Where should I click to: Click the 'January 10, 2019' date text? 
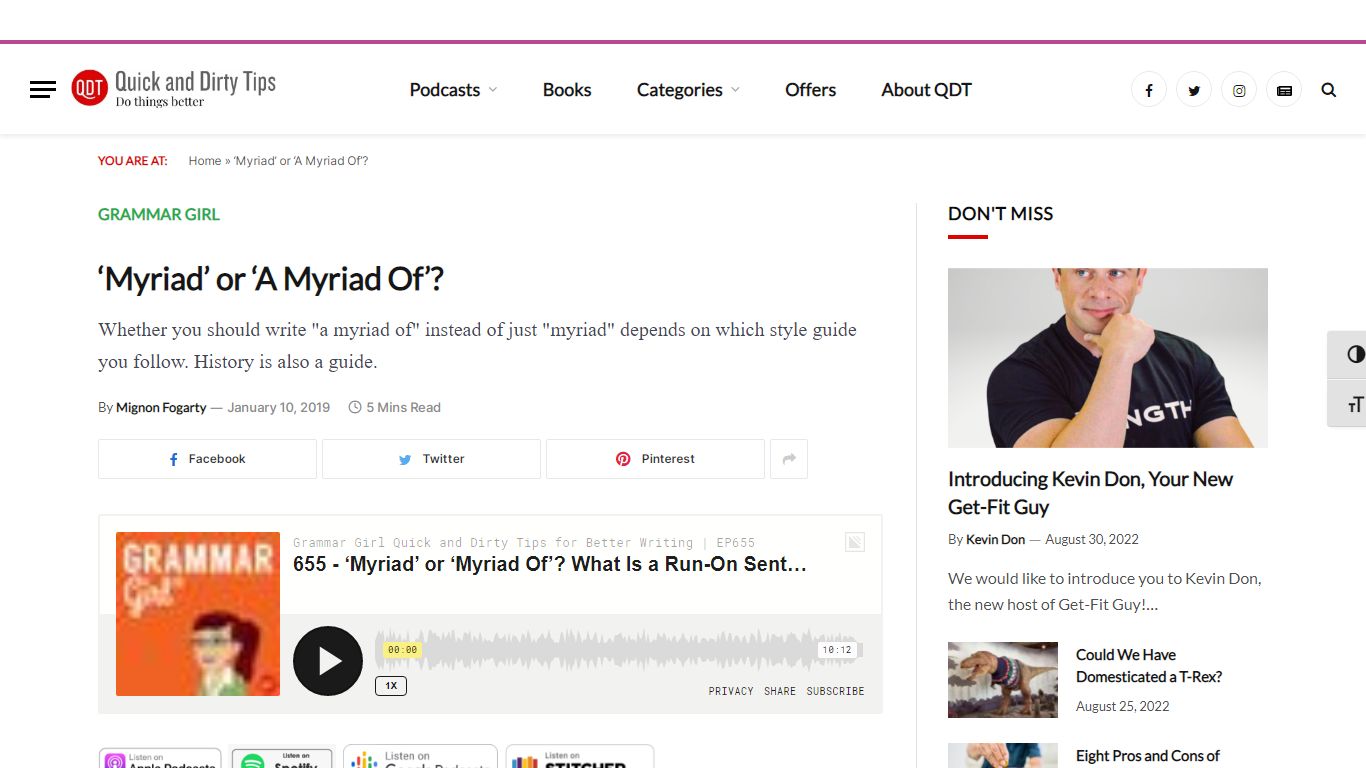pyautogui.click(x=278, y=408)
